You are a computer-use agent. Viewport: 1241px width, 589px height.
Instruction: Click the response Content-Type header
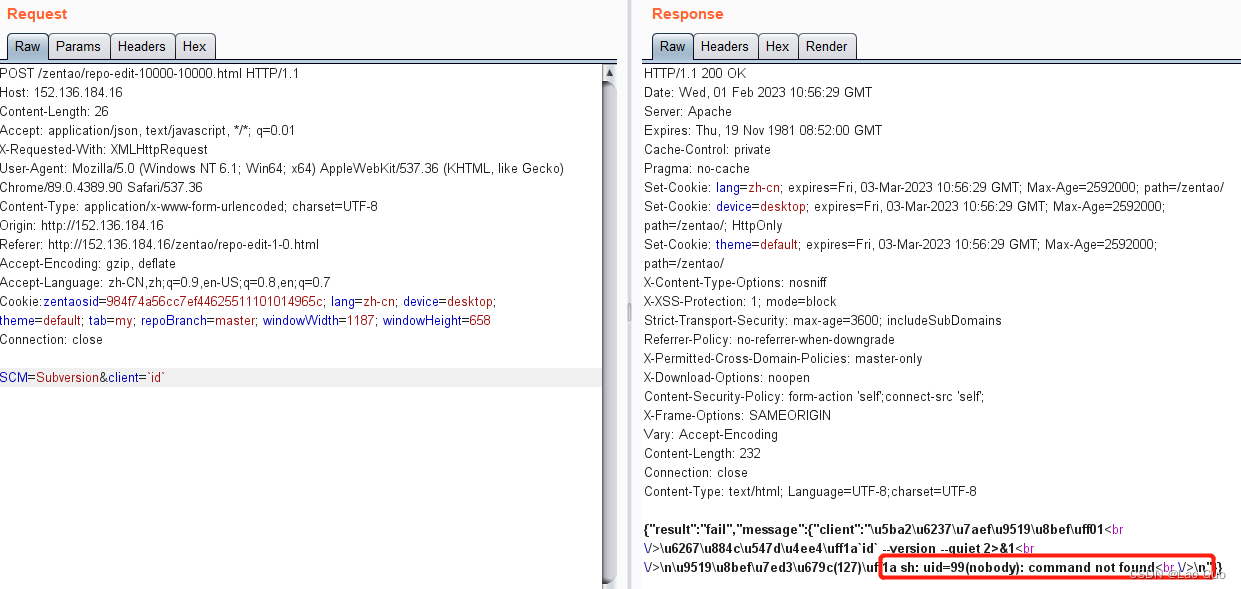pyautogui.click(x=810, y=492)
